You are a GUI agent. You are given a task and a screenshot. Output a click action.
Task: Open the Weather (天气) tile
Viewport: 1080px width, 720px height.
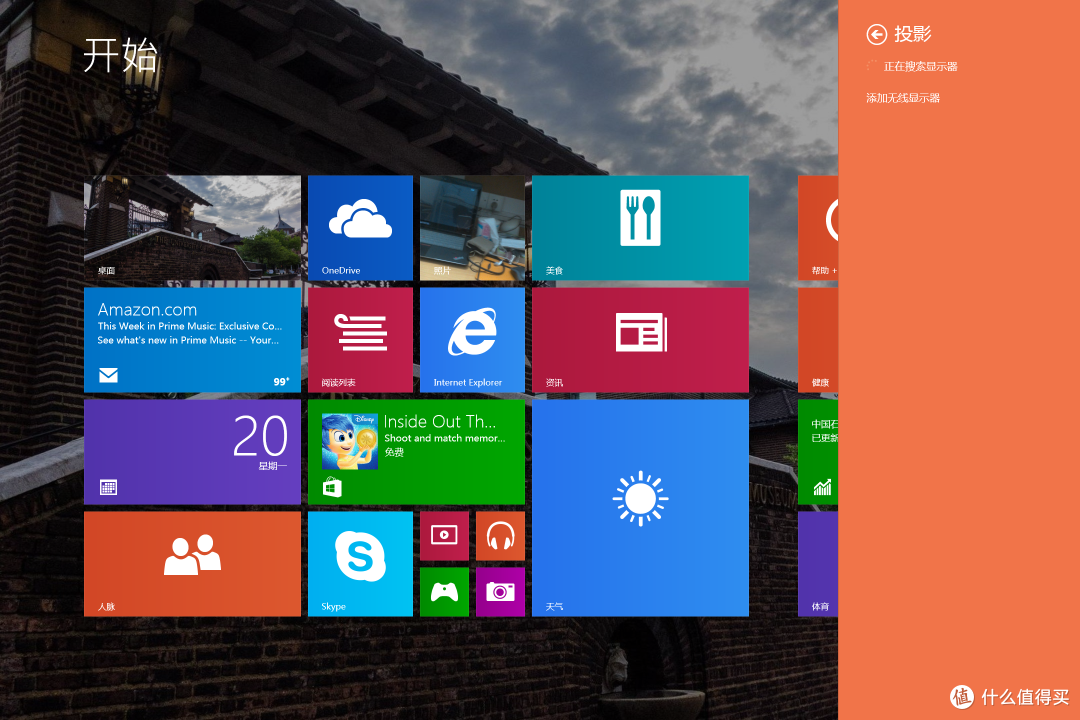coord(640,508)
